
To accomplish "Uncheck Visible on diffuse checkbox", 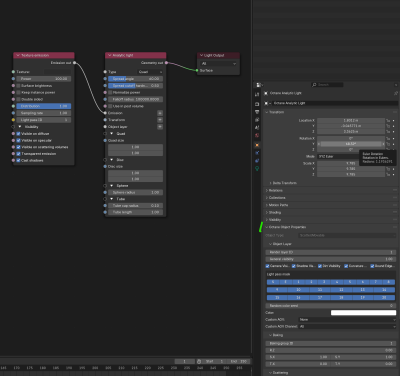I will click(19, 134).
